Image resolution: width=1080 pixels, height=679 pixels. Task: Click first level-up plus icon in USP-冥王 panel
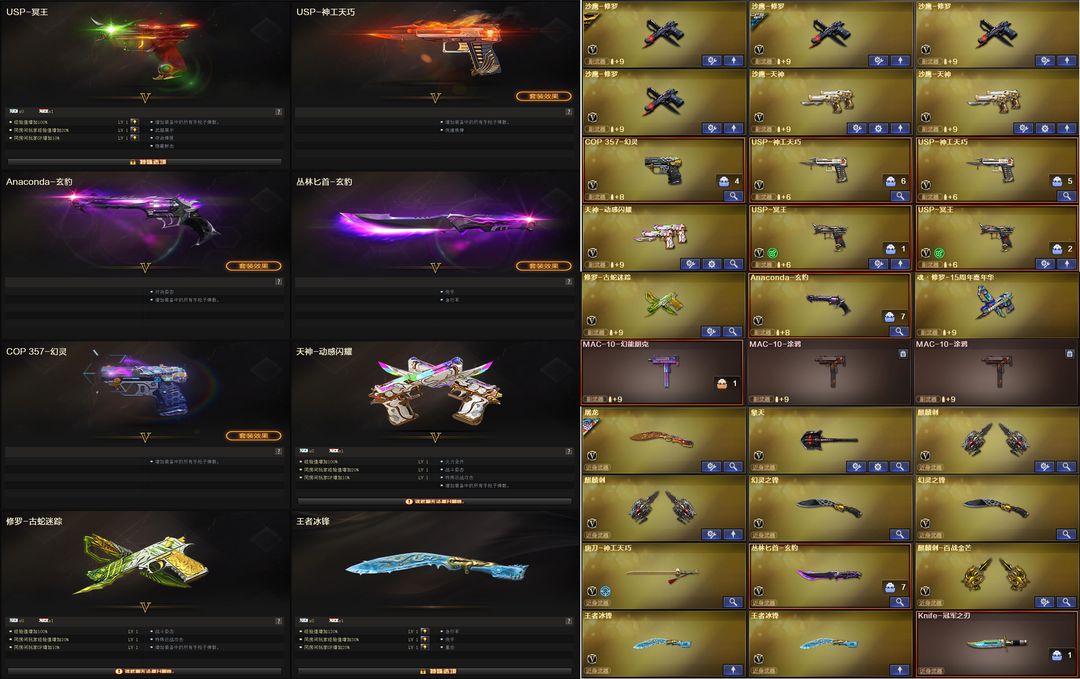click(x=134, y=122)
